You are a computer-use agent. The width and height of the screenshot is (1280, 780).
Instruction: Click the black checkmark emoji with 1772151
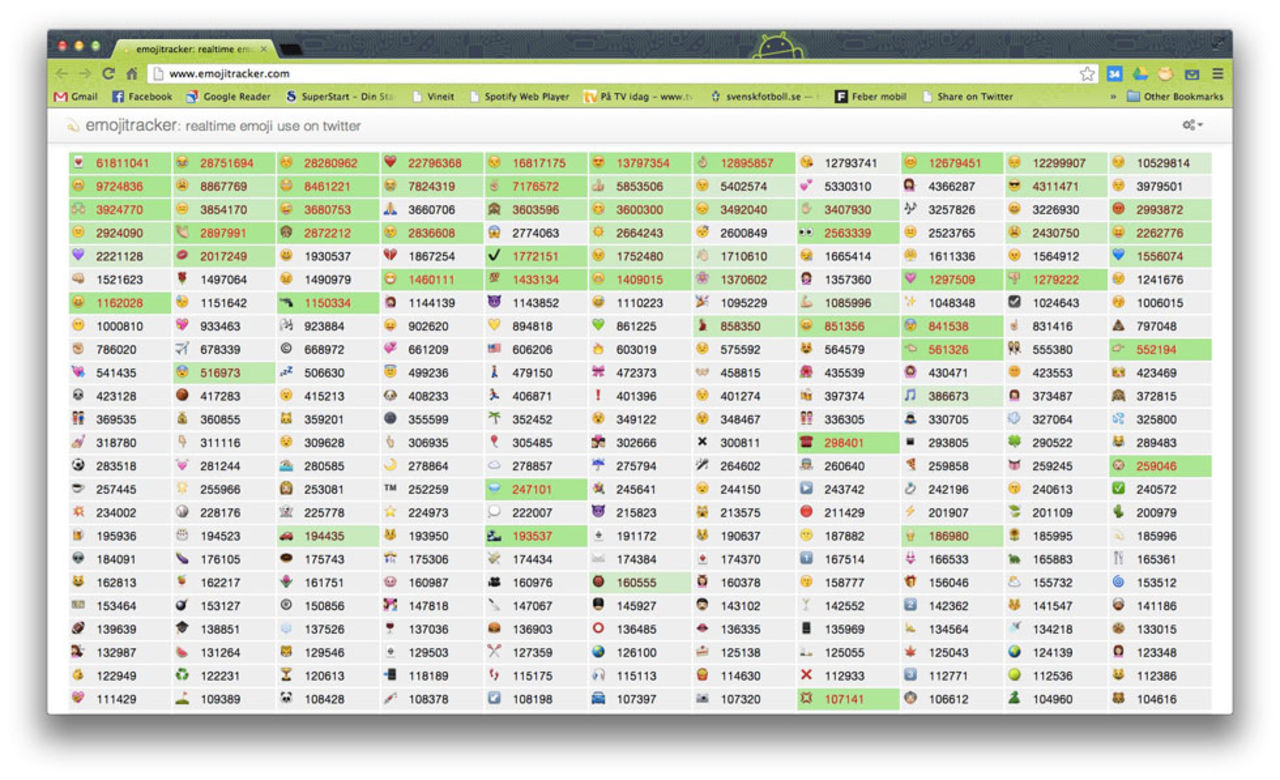pos(494,256)
